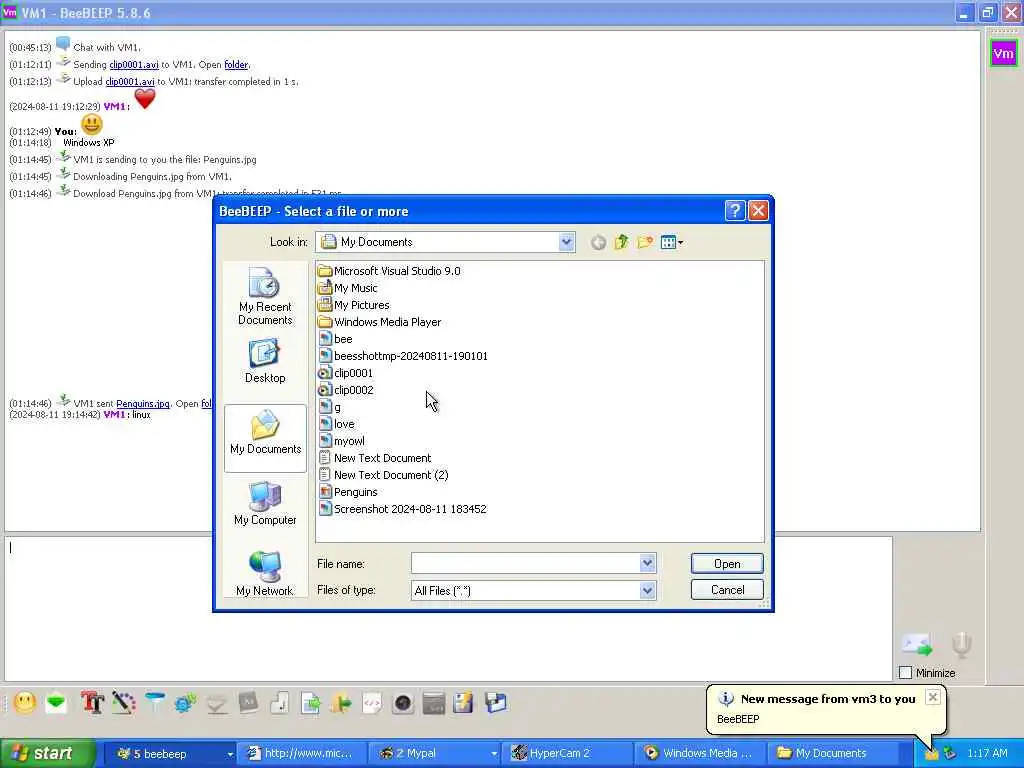Click the send message arrow icon

(918, 645)
